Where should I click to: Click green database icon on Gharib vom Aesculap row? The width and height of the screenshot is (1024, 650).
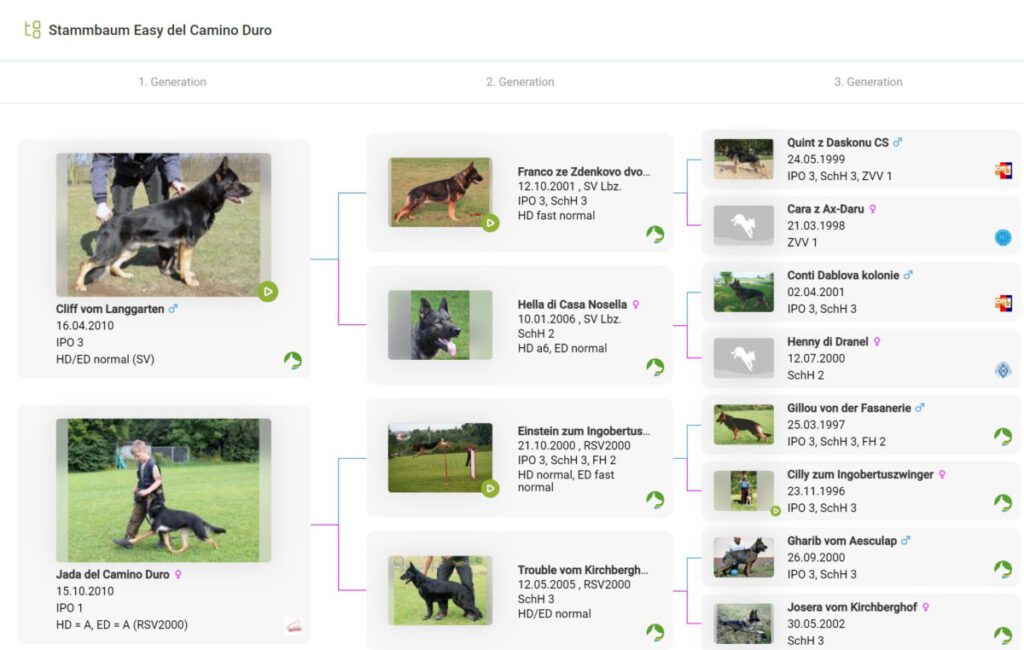pyautogui.click(x=1003, y=569)
